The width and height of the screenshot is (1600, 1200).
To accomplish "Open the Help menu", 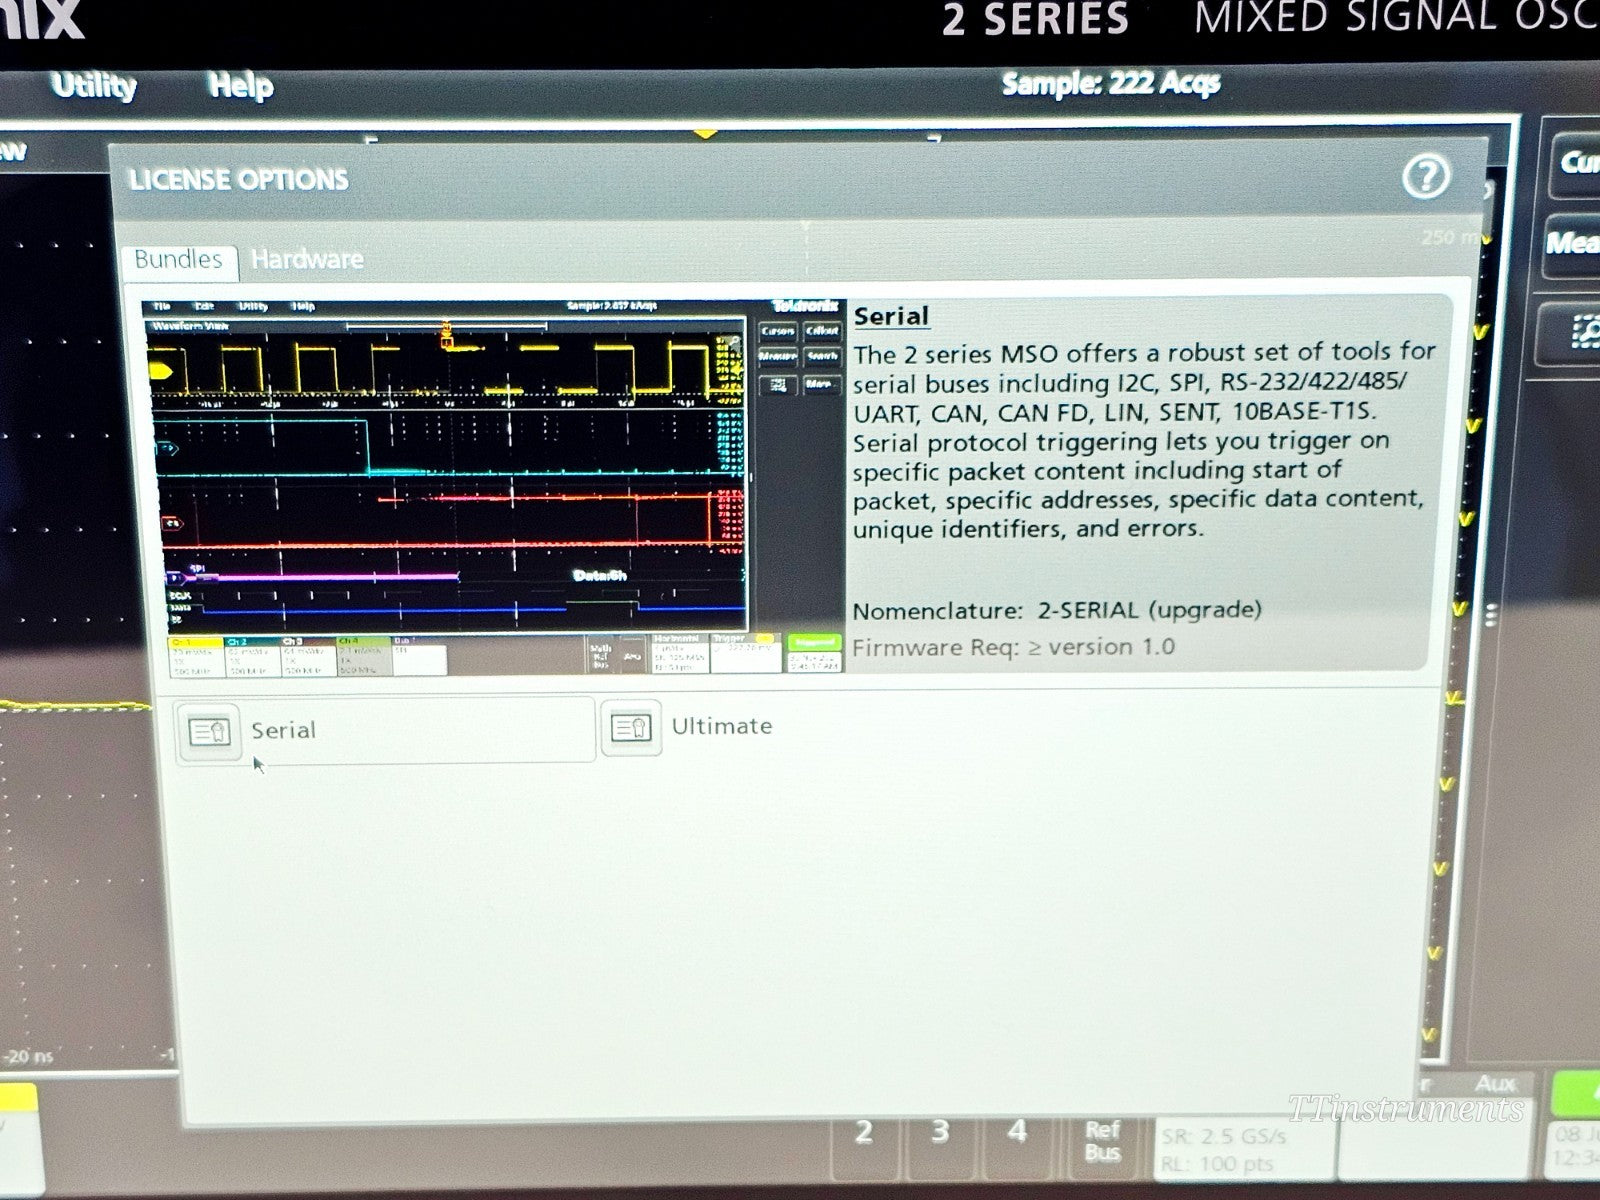I will (241, 86).
